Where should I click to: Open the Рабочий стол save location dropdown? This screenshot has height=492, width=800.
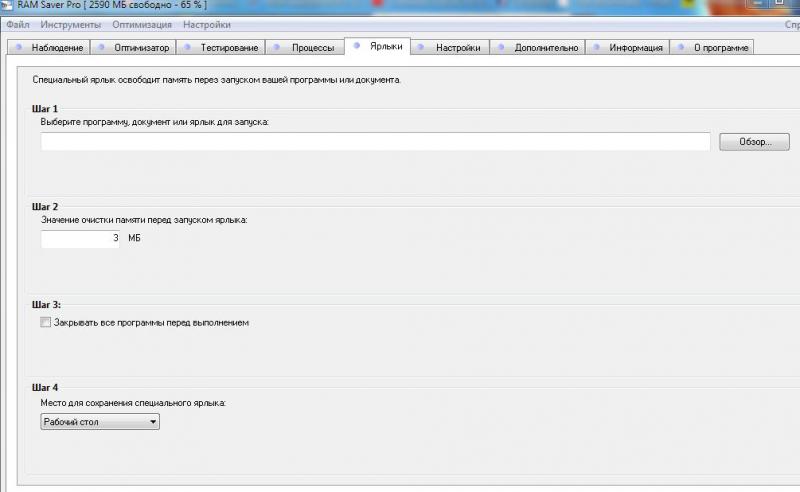(100, 422)
